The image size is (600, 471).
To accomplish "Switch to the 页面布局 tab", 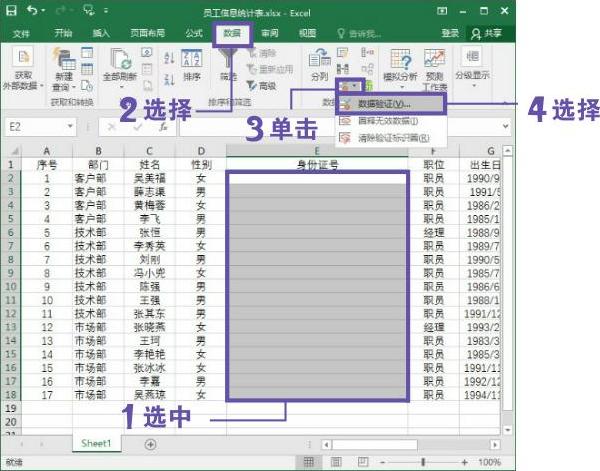I will (x=147, y=33).
